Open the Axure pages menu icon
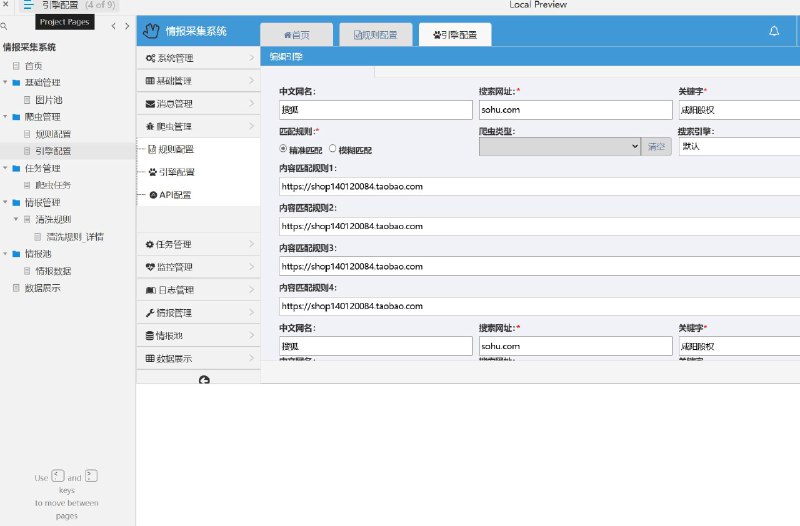The image size is (800, 526). [28, 5]
